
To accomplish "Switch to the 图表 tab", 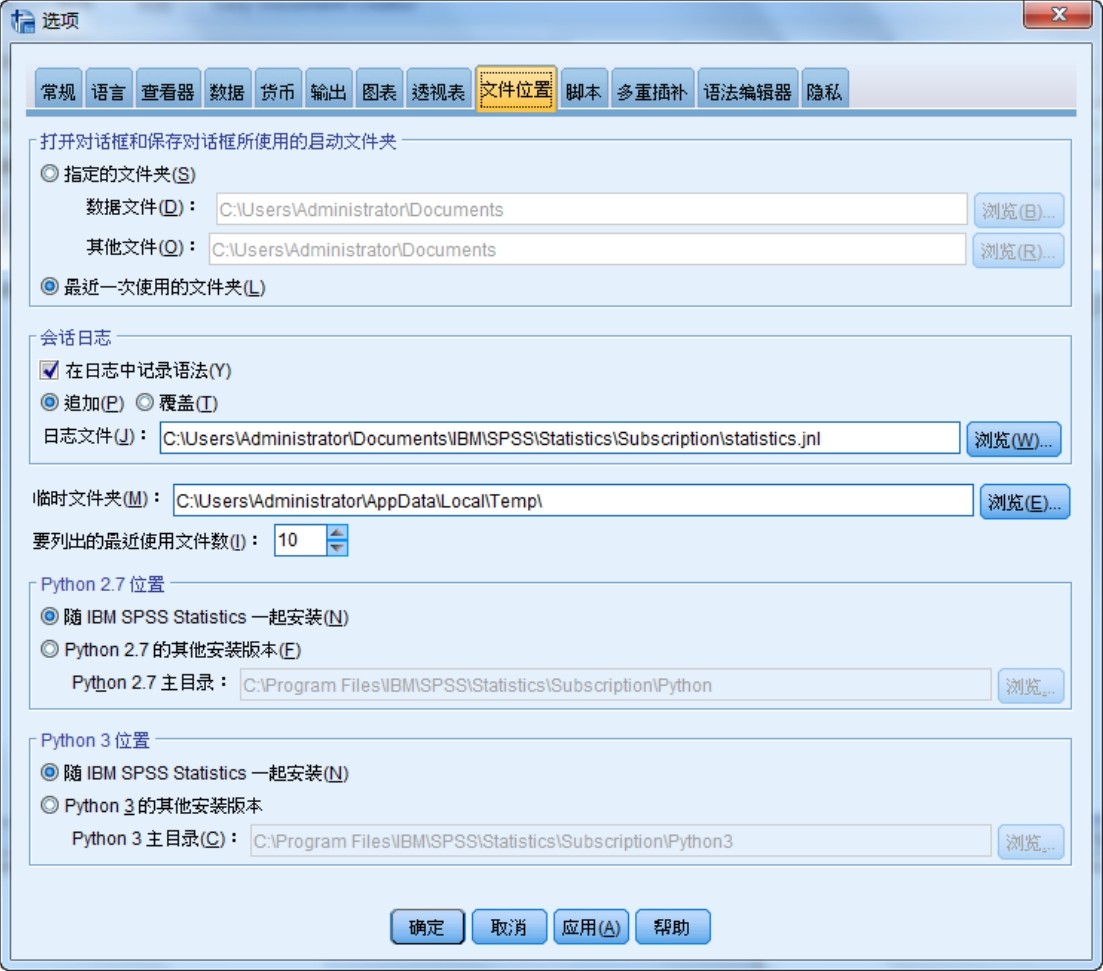I will (x=379, y=90).
